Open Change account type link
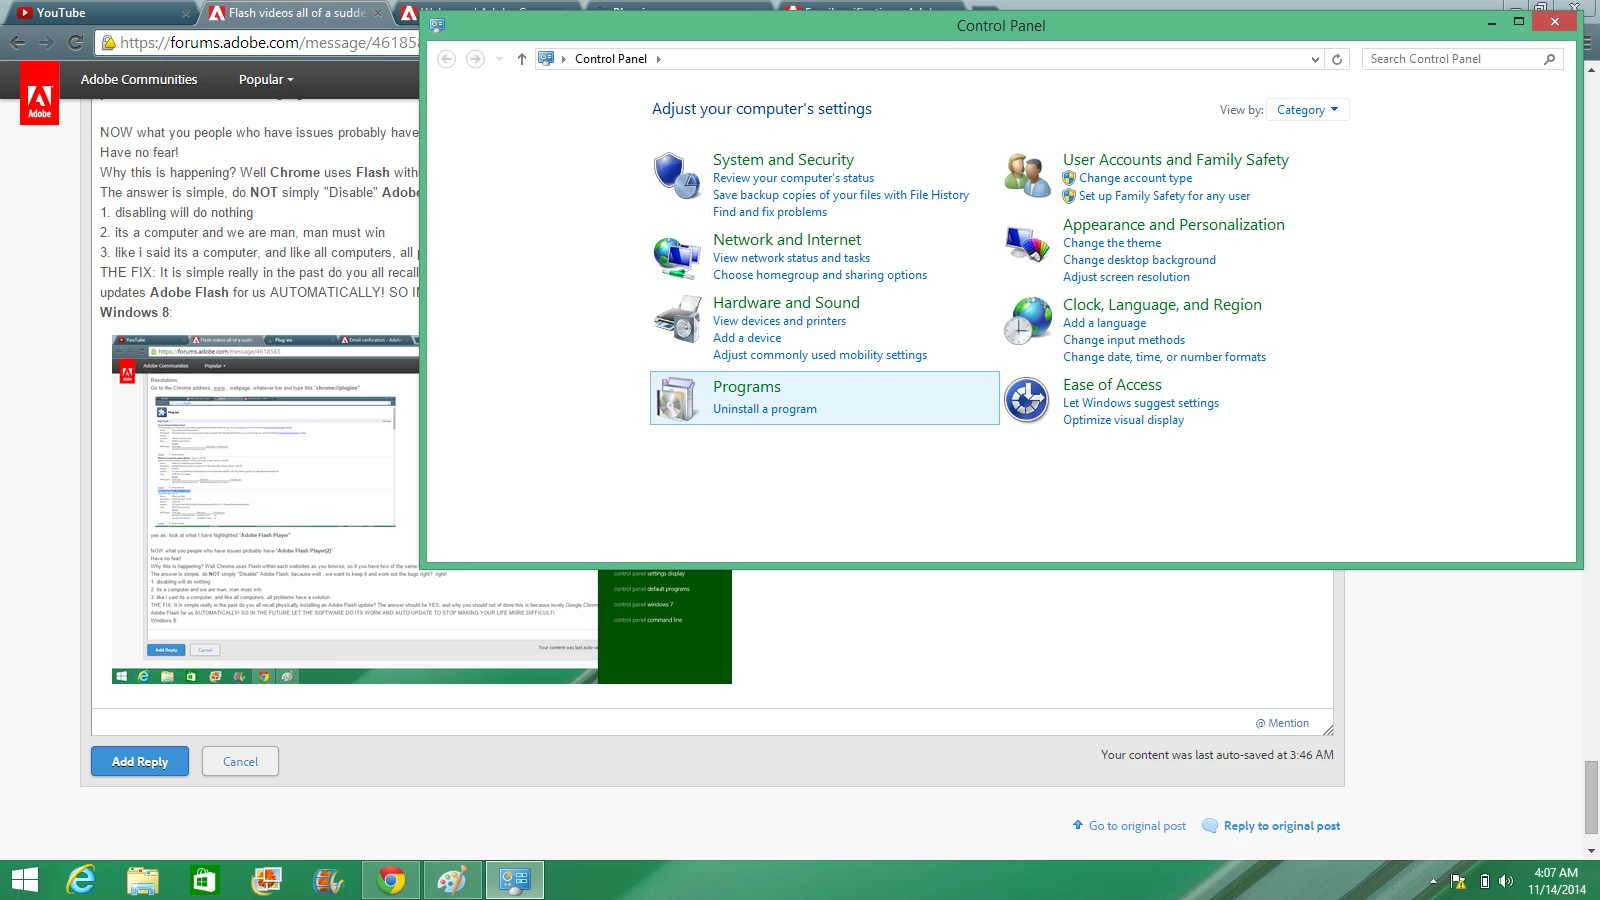 [x=1135, y=178]
